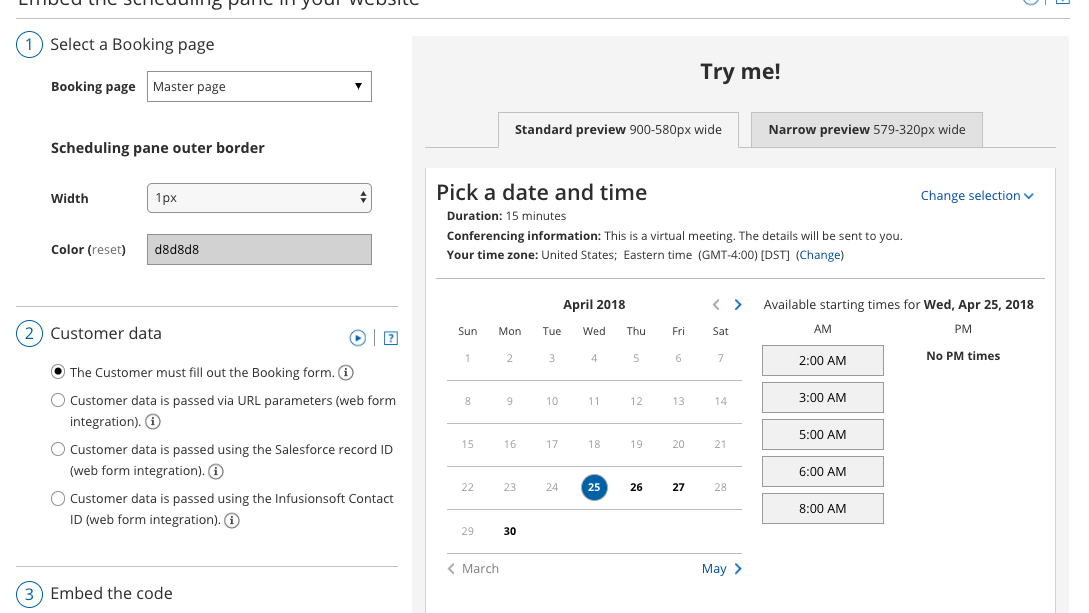
Task: Click info icon beside URL parameters option
Action: (x=152, y=422)
